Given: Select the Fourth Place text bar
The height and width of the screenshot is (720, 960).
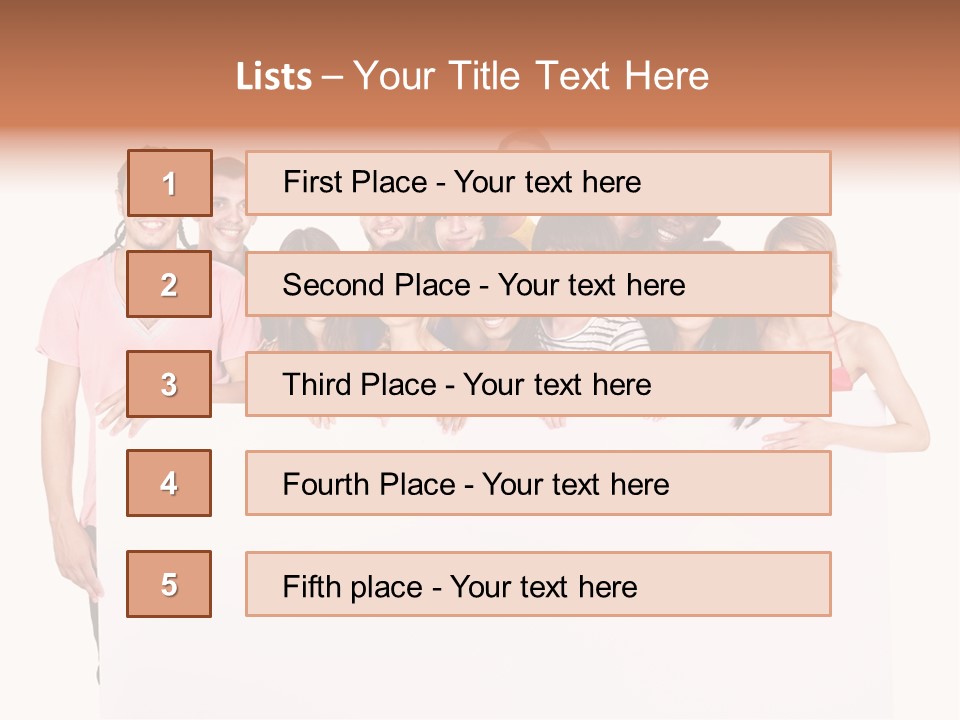Looking at the screenshot, I should [538, 483].
